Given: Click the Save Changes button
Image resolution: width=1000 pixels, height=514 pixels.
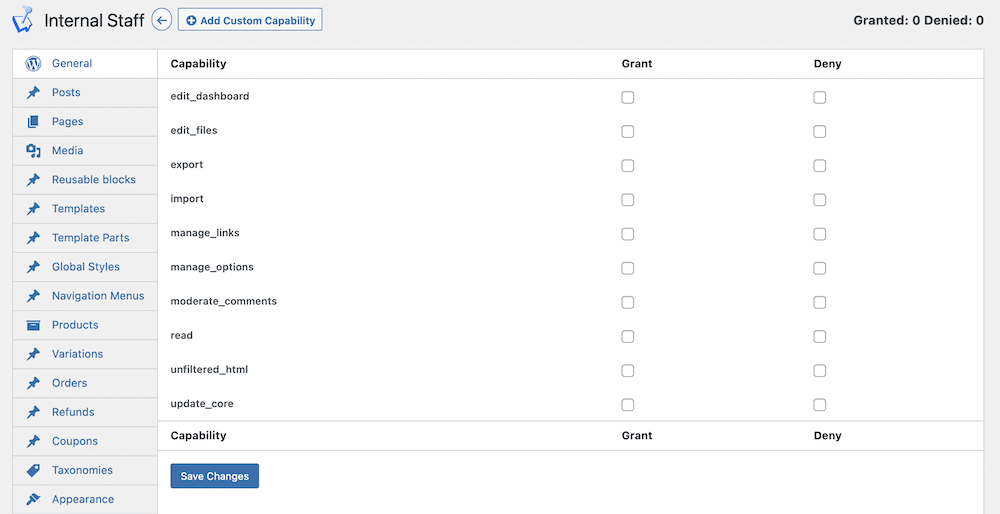Looking at the screenshot, I should pyautogui.click(x=214, y=476).
